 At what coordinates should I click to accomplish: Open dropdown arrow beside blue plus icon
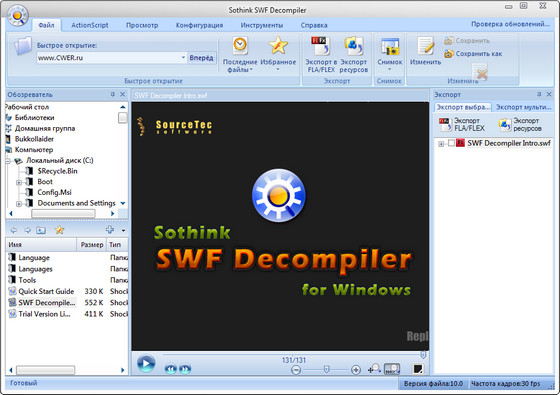pyautogui.click(x=123, y=230)
